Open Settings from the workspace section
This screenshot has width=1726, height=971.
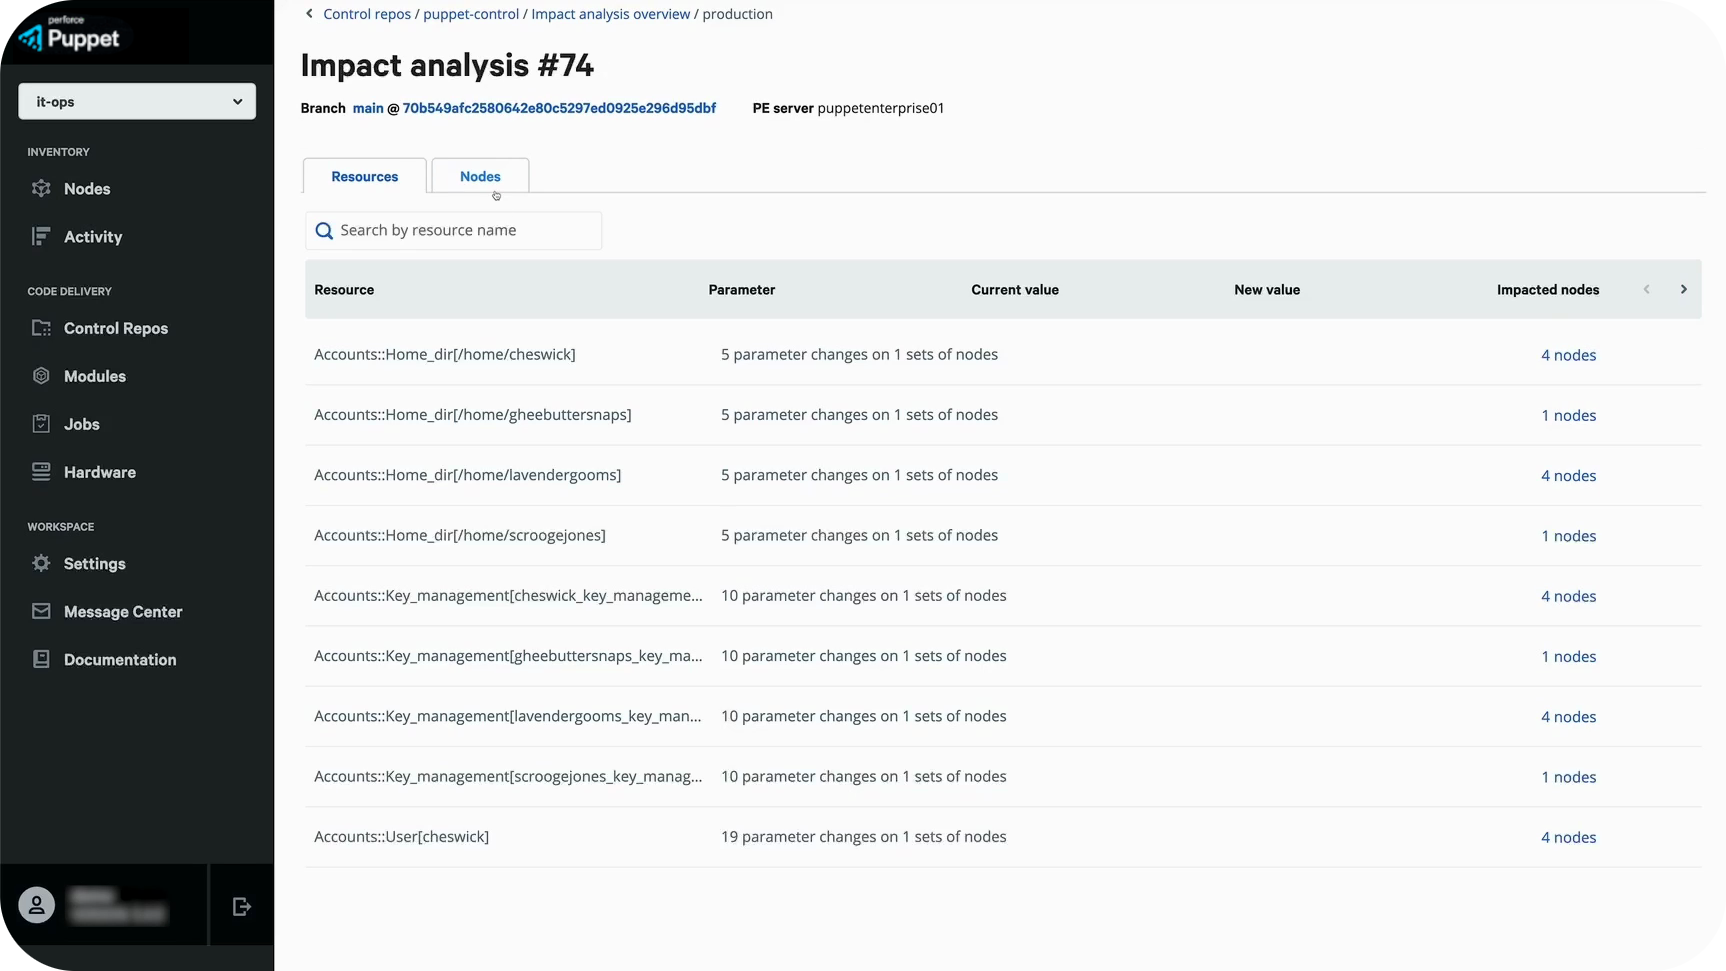click(x=40, y=563)
